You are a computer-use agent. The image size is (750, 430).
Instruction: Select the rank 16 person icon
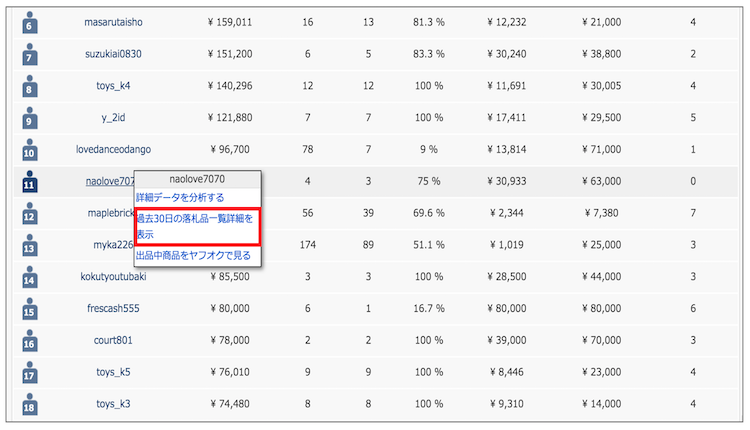click(x=29, y=341)
